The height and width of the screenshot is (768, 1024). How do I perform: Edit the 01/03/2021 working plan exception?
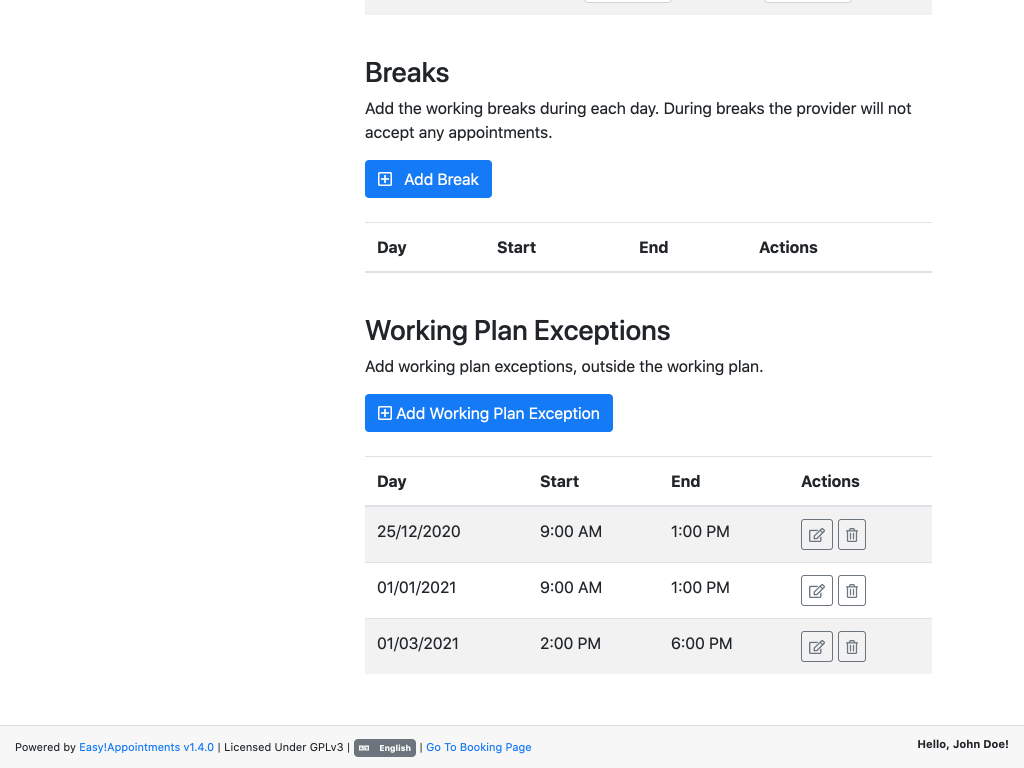(816, 647)
